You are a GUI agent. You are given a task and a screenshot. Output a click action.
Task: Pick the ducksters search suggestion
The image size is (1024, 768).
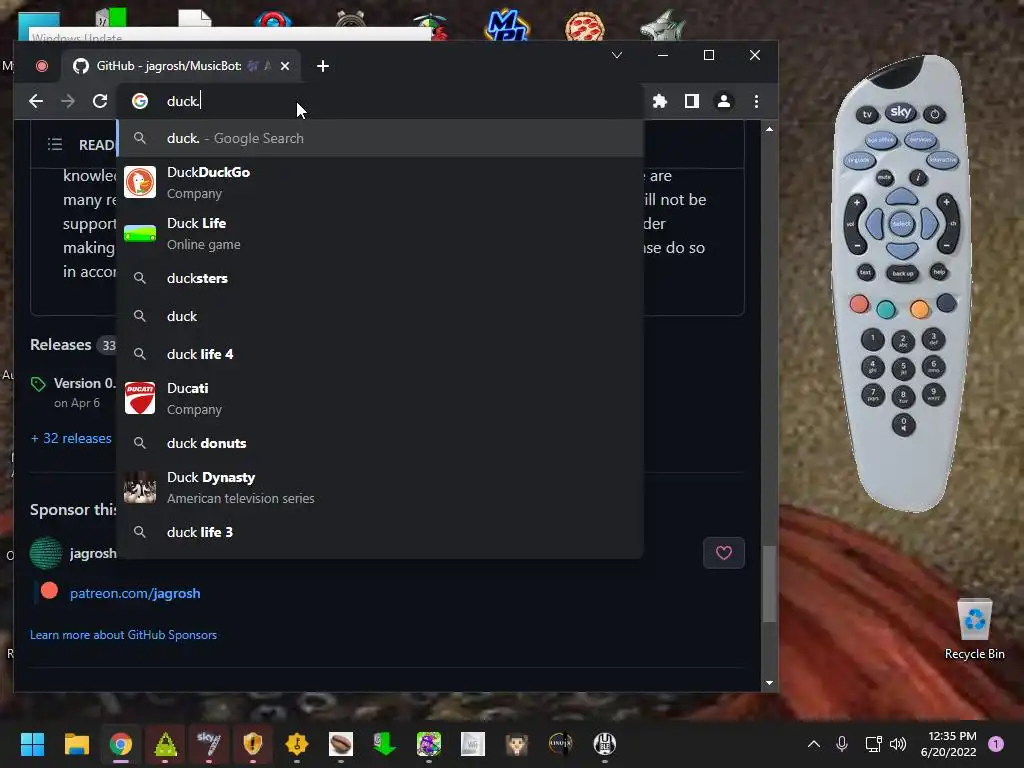click(x=380, y=278)
